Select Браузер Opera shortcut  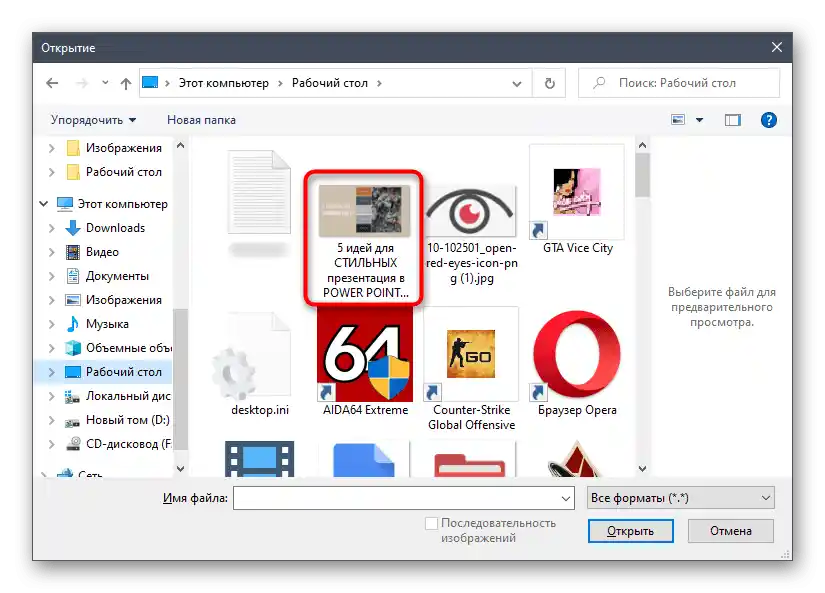577,362
